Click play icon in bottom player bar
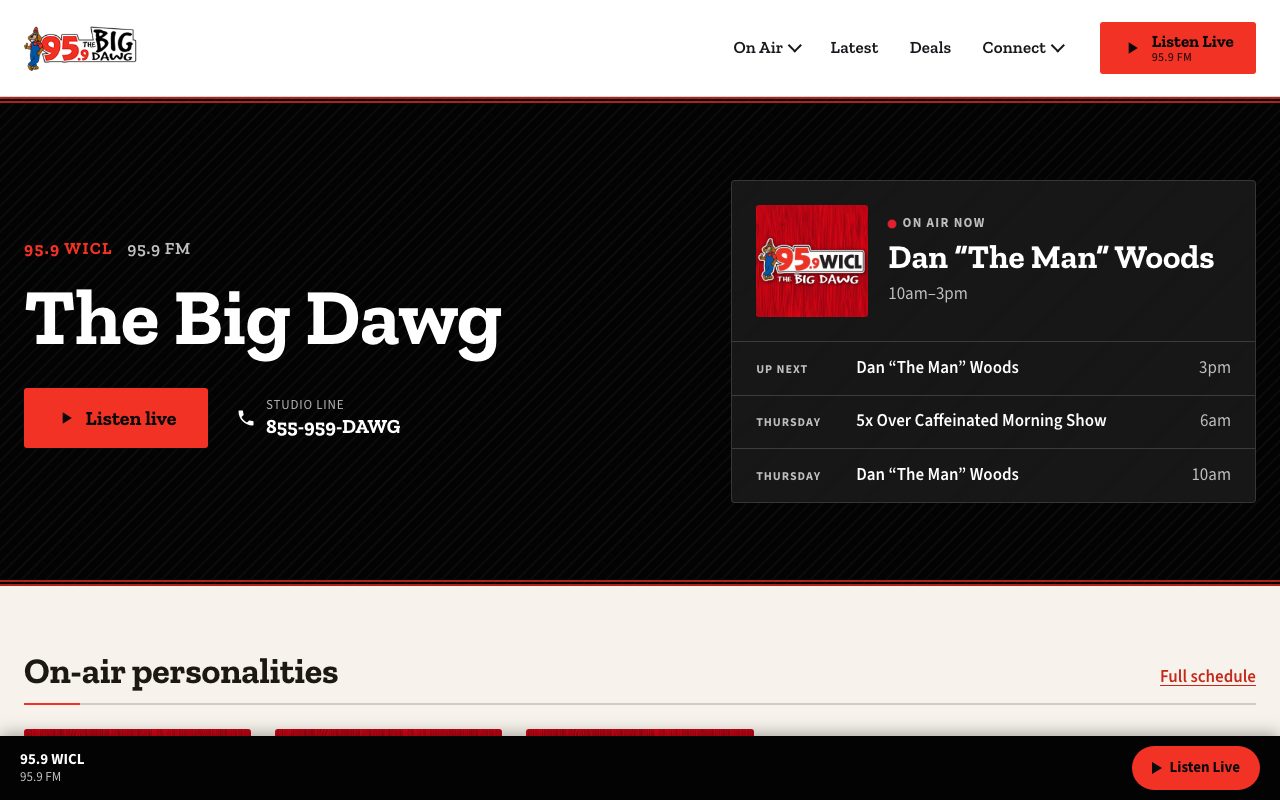 point(1156,768)
